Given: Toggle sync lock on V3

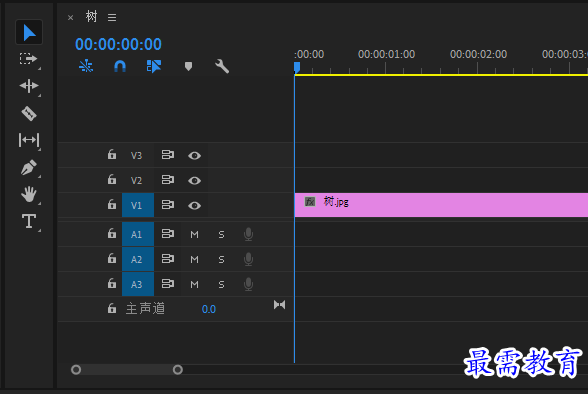Looking at the screenshot, I should pyautogui.click(x=168, y=154).
